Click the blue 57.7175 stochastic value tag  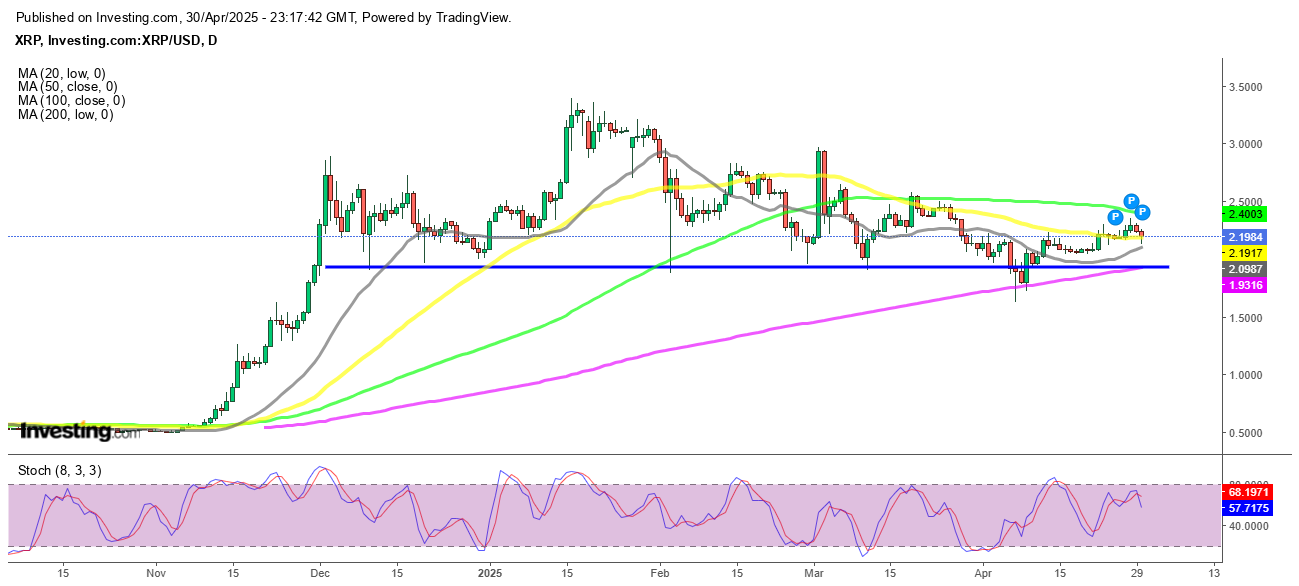coord(1252,508)
